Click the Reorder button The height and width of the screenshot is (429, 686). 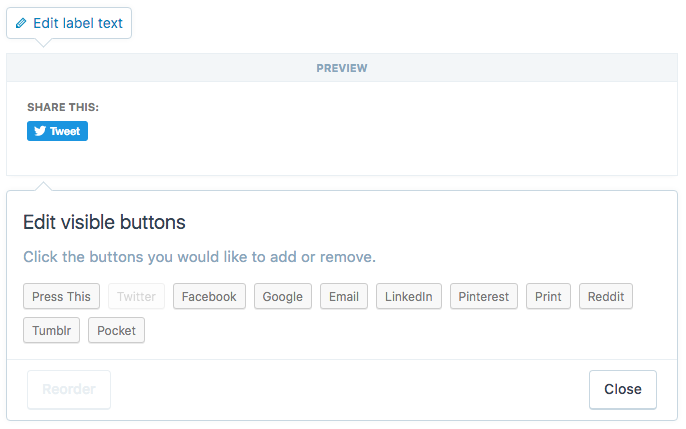[x=69, y=389]
